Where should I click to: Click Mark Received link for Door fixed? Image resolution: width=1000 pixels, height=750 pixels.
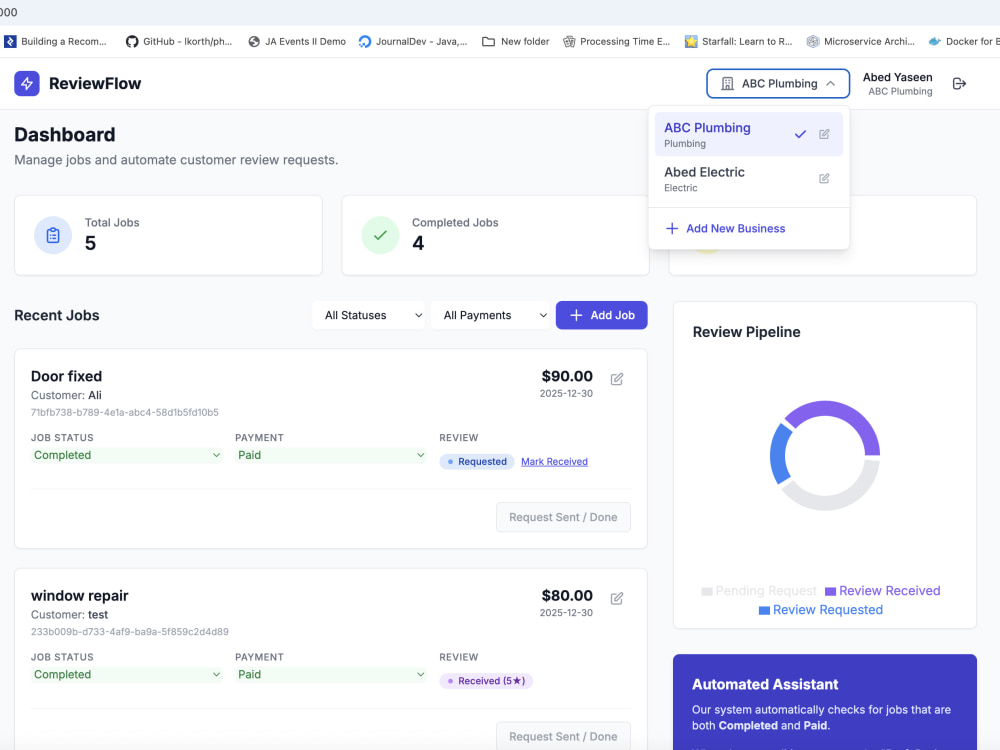tap(554, 462)
